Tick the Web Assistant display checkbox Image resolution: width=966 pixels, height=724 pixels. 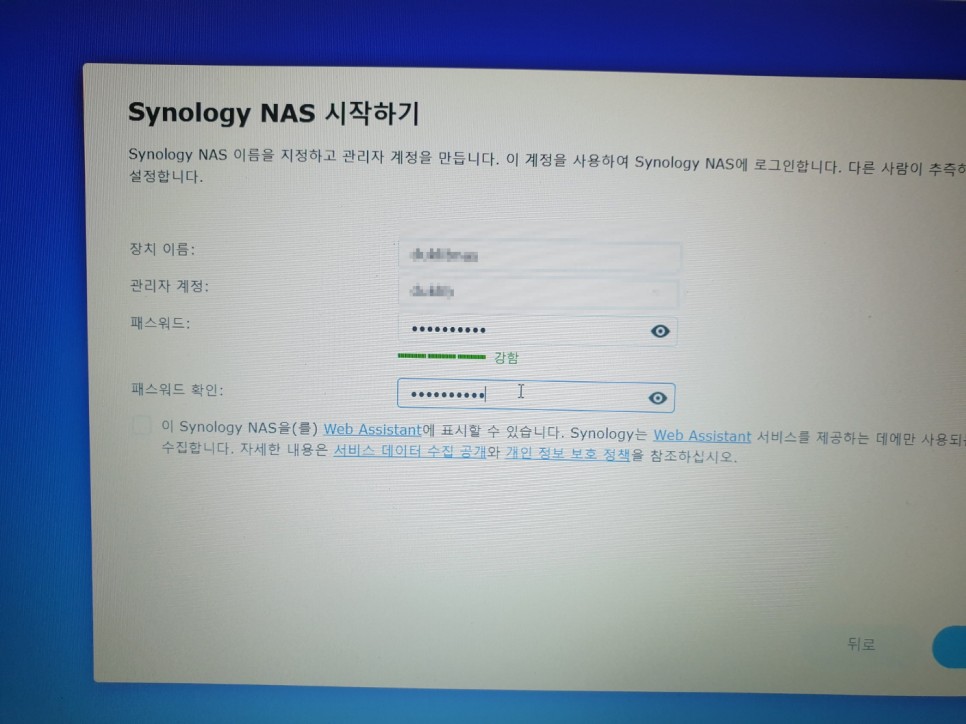coord(142,426)
